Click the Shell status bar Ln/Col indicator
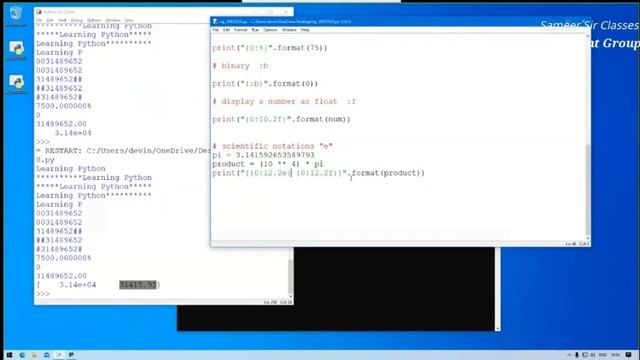 point(278,302)
